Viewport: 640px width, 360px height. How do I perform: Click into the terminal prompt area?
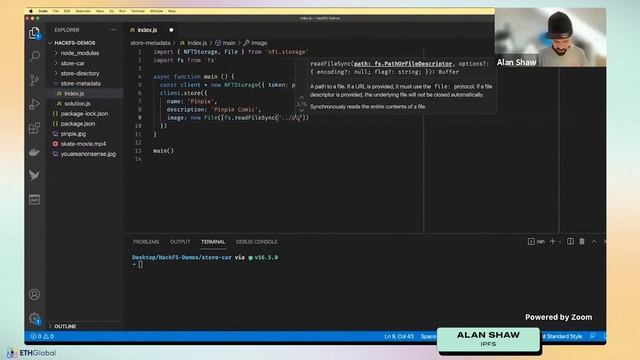pyautogui.click(x=140, y=264)
